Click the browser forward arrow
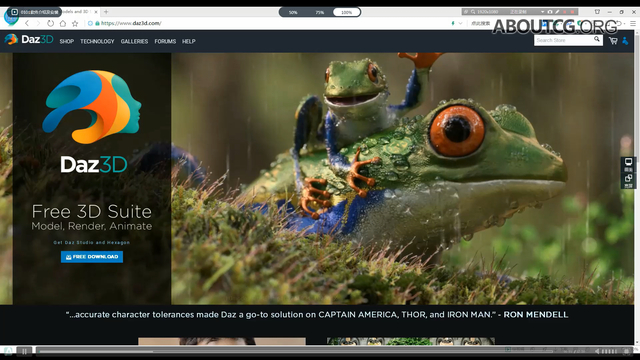The height and width of the screenshot is (360, 640). (38, 23)
